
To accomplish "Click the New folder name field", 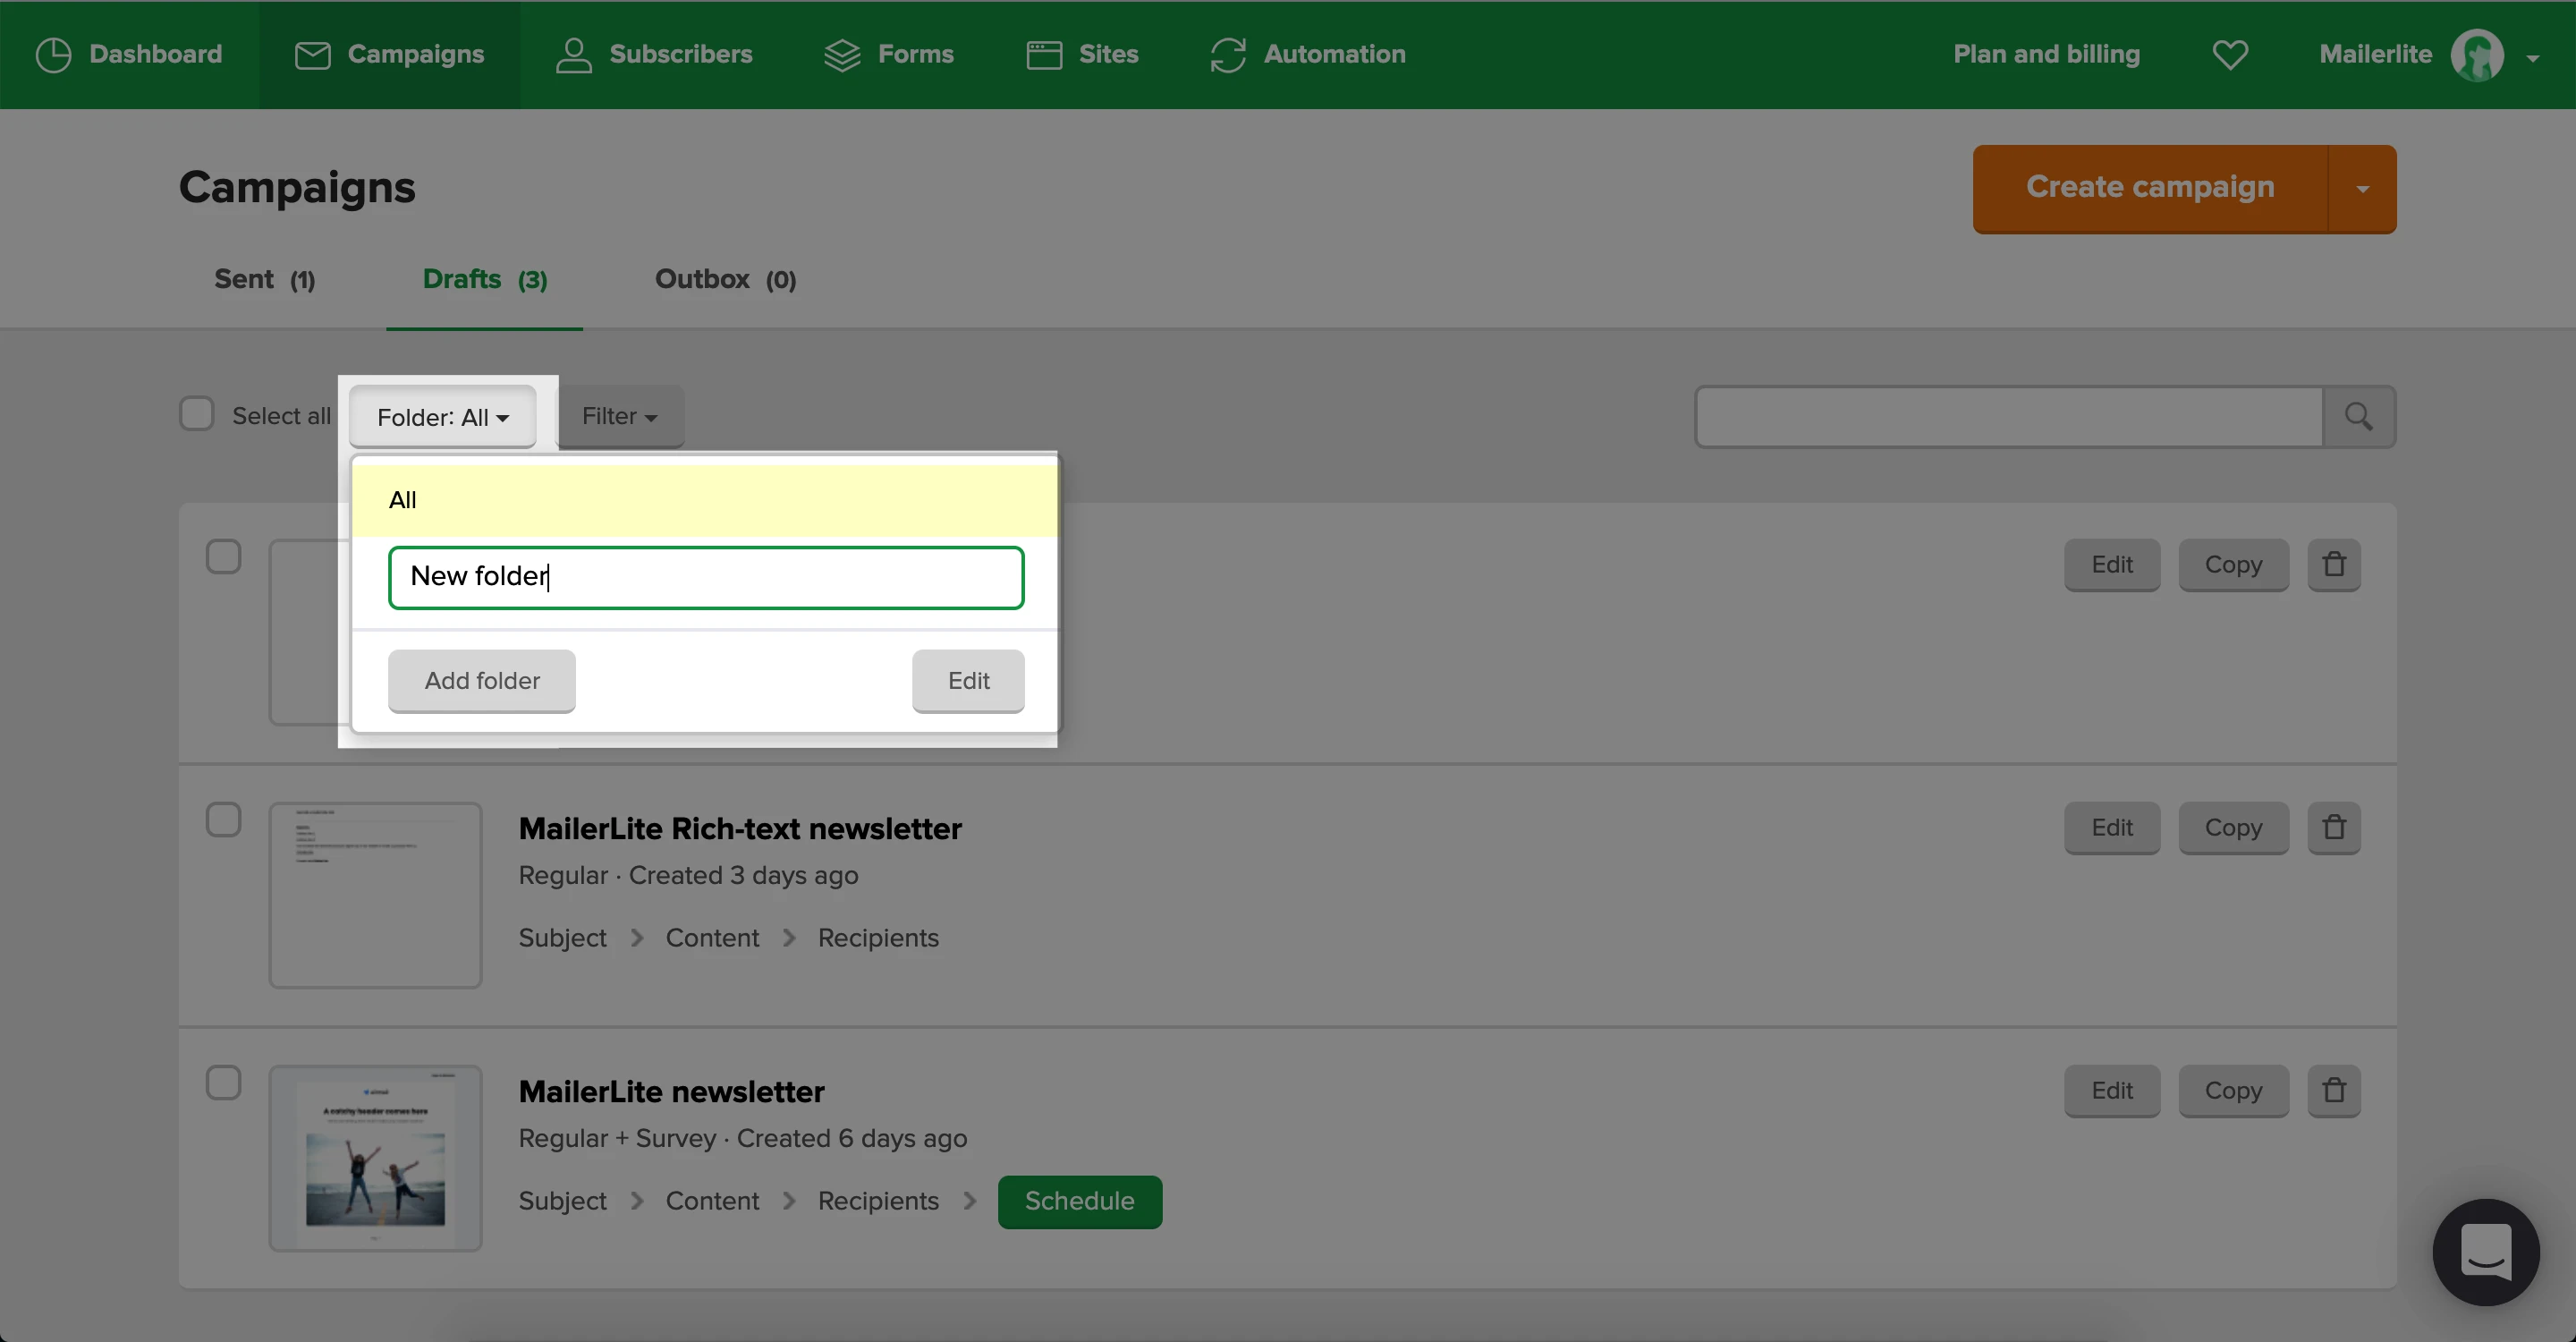I will 706,577.
